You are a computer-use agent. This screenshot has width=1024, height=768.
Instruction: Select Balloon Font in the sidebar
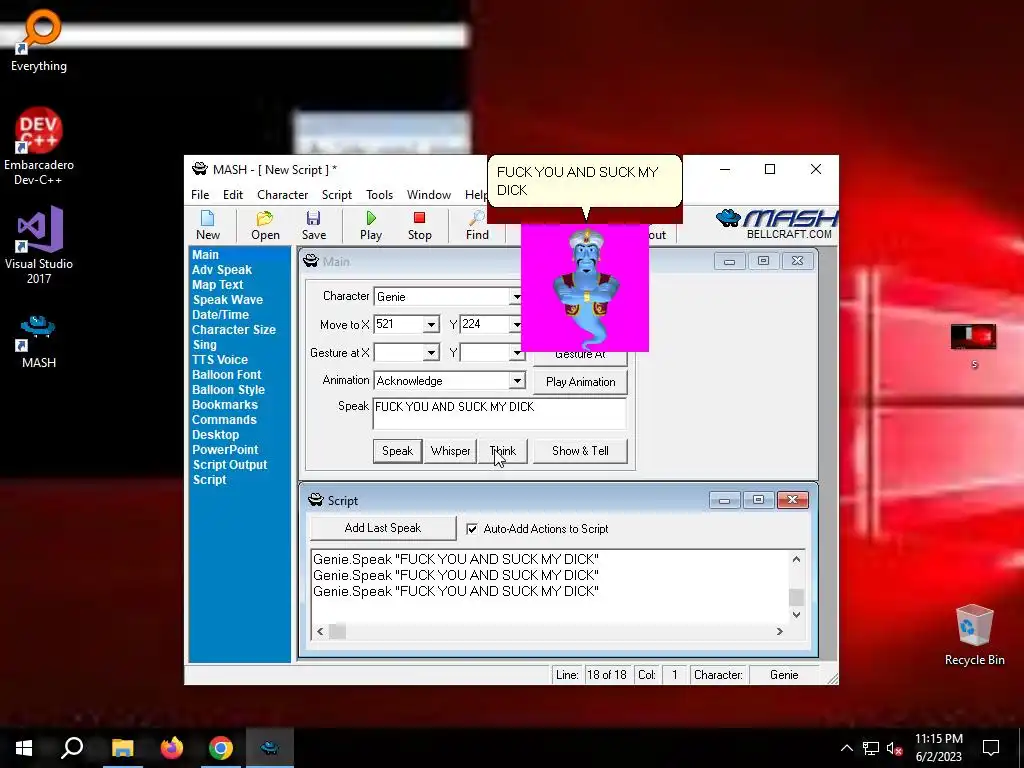point(227,375)
